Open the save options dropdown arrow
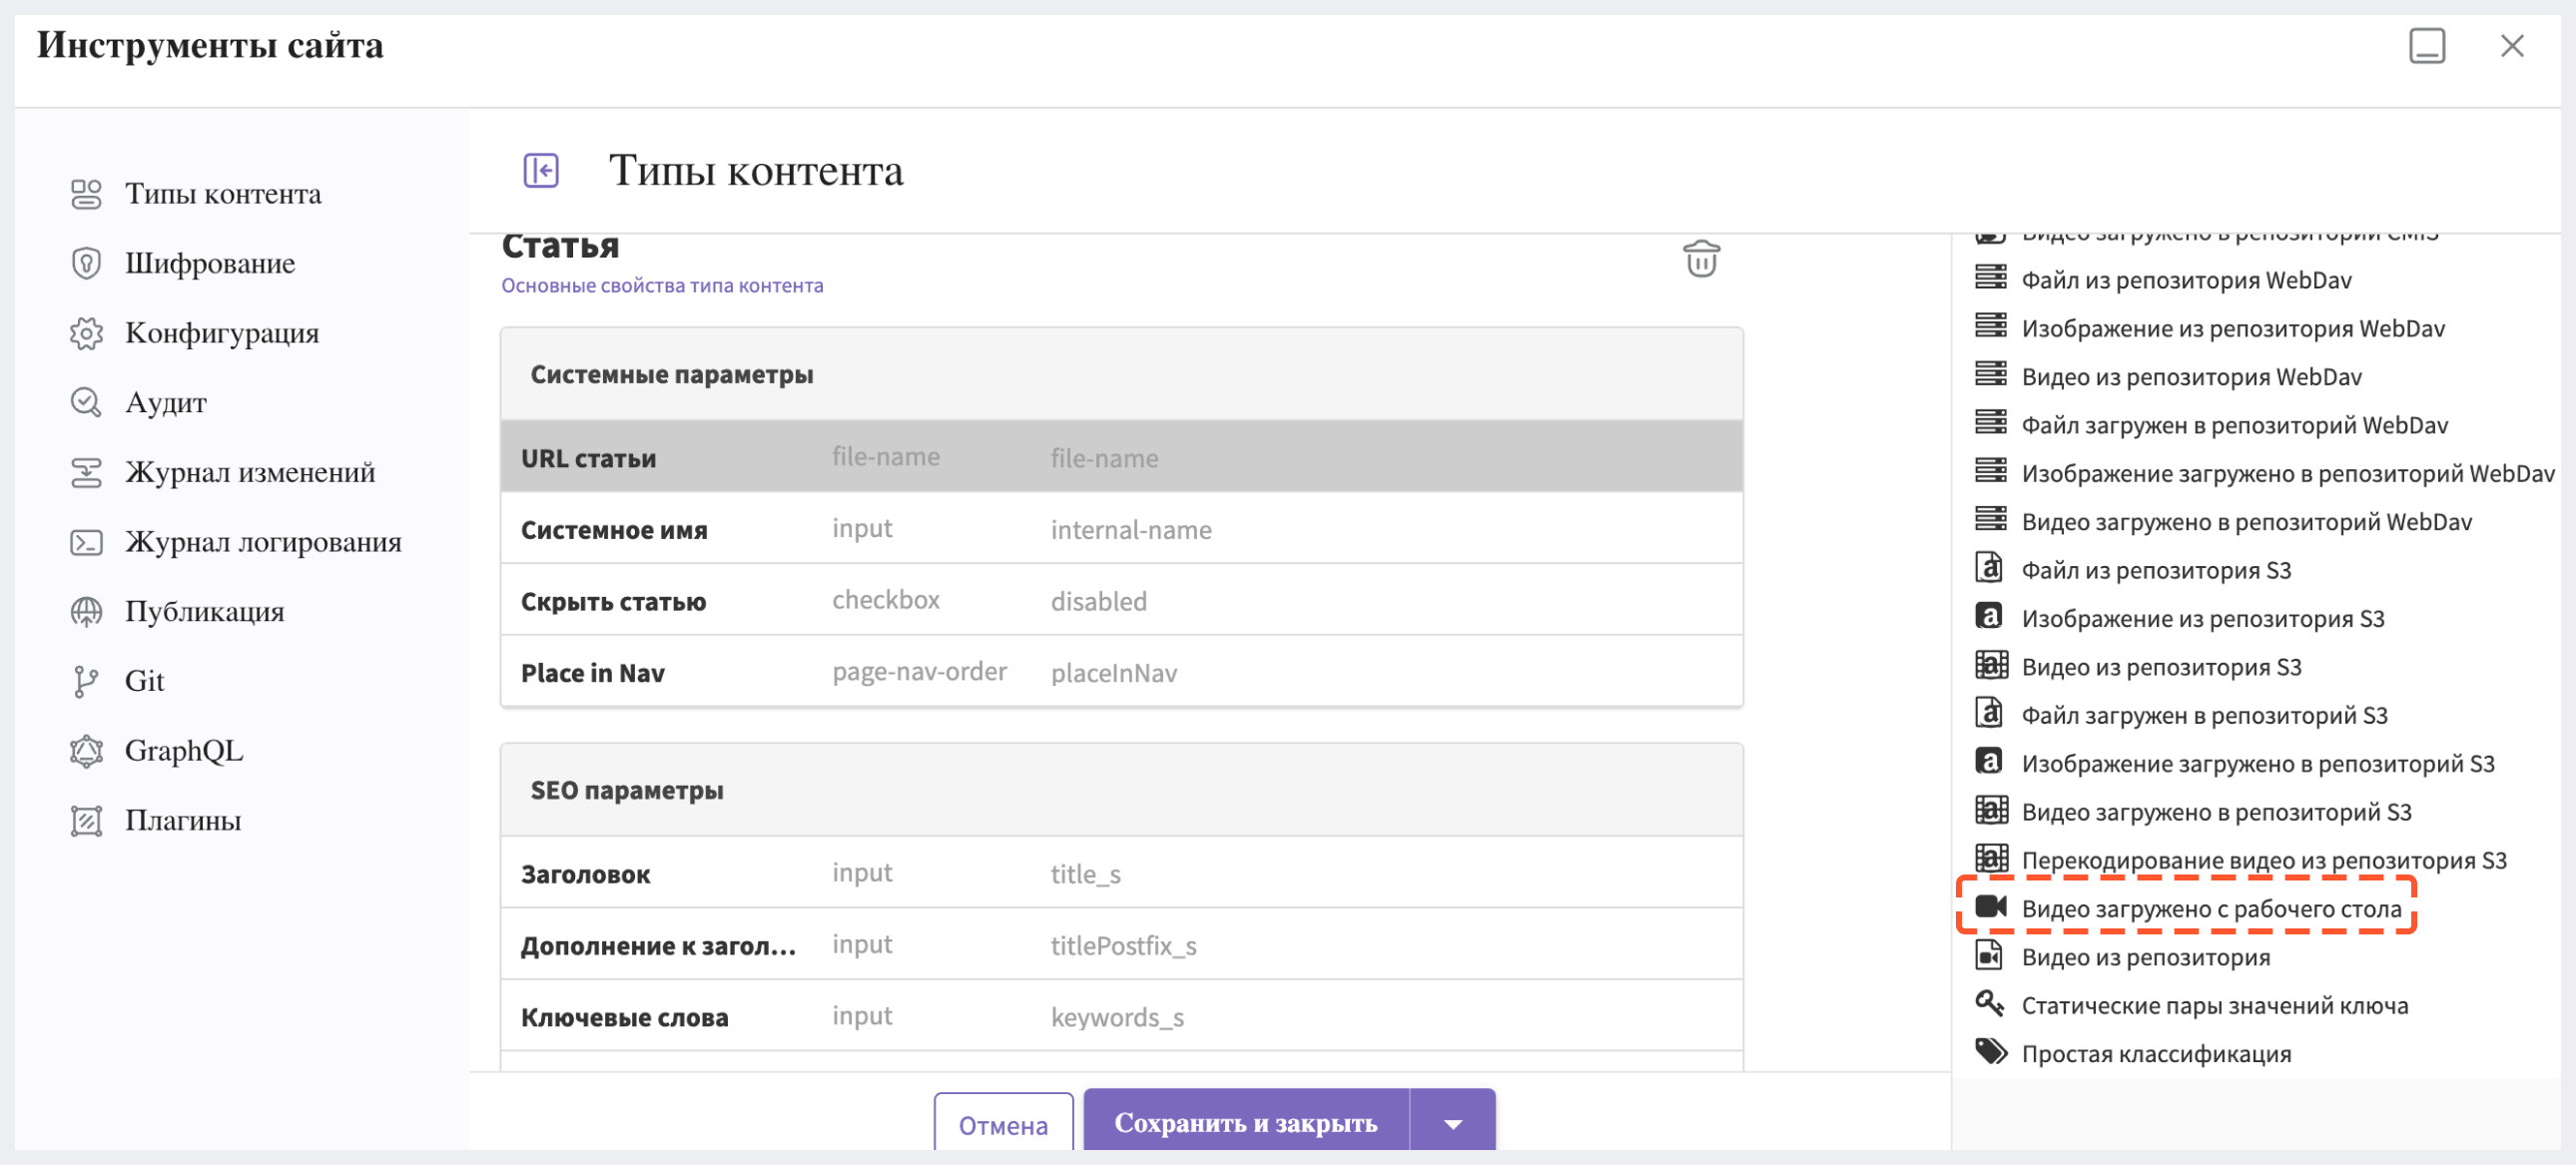2576x1165 pixels. (1453, 1124)
